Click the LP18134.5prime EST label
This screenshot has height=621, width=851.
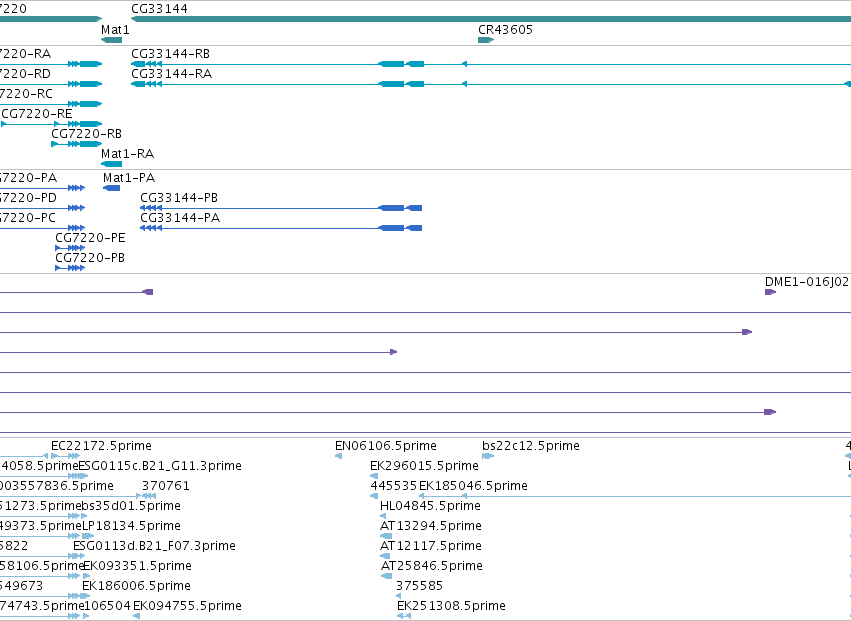(131, 526)
